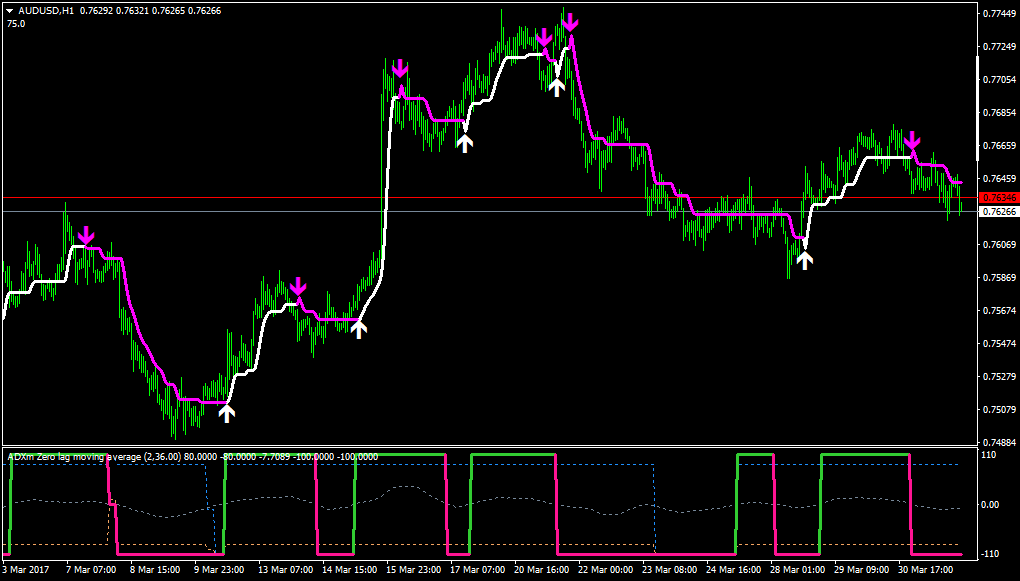The image size is (1020, 581).
Task: Click the 7 Mar 07:00 time label
Action: (x=90, y=570)
